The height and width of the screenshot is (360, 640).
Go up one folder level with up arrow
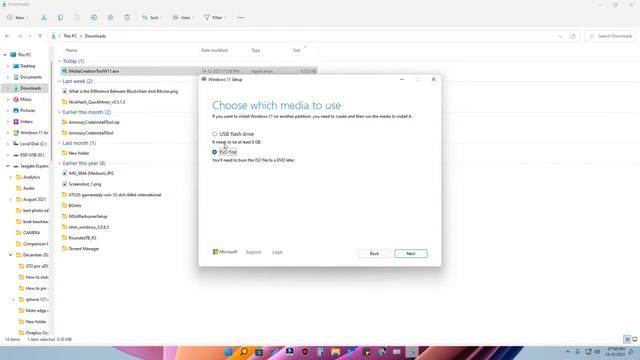[40, 36]
